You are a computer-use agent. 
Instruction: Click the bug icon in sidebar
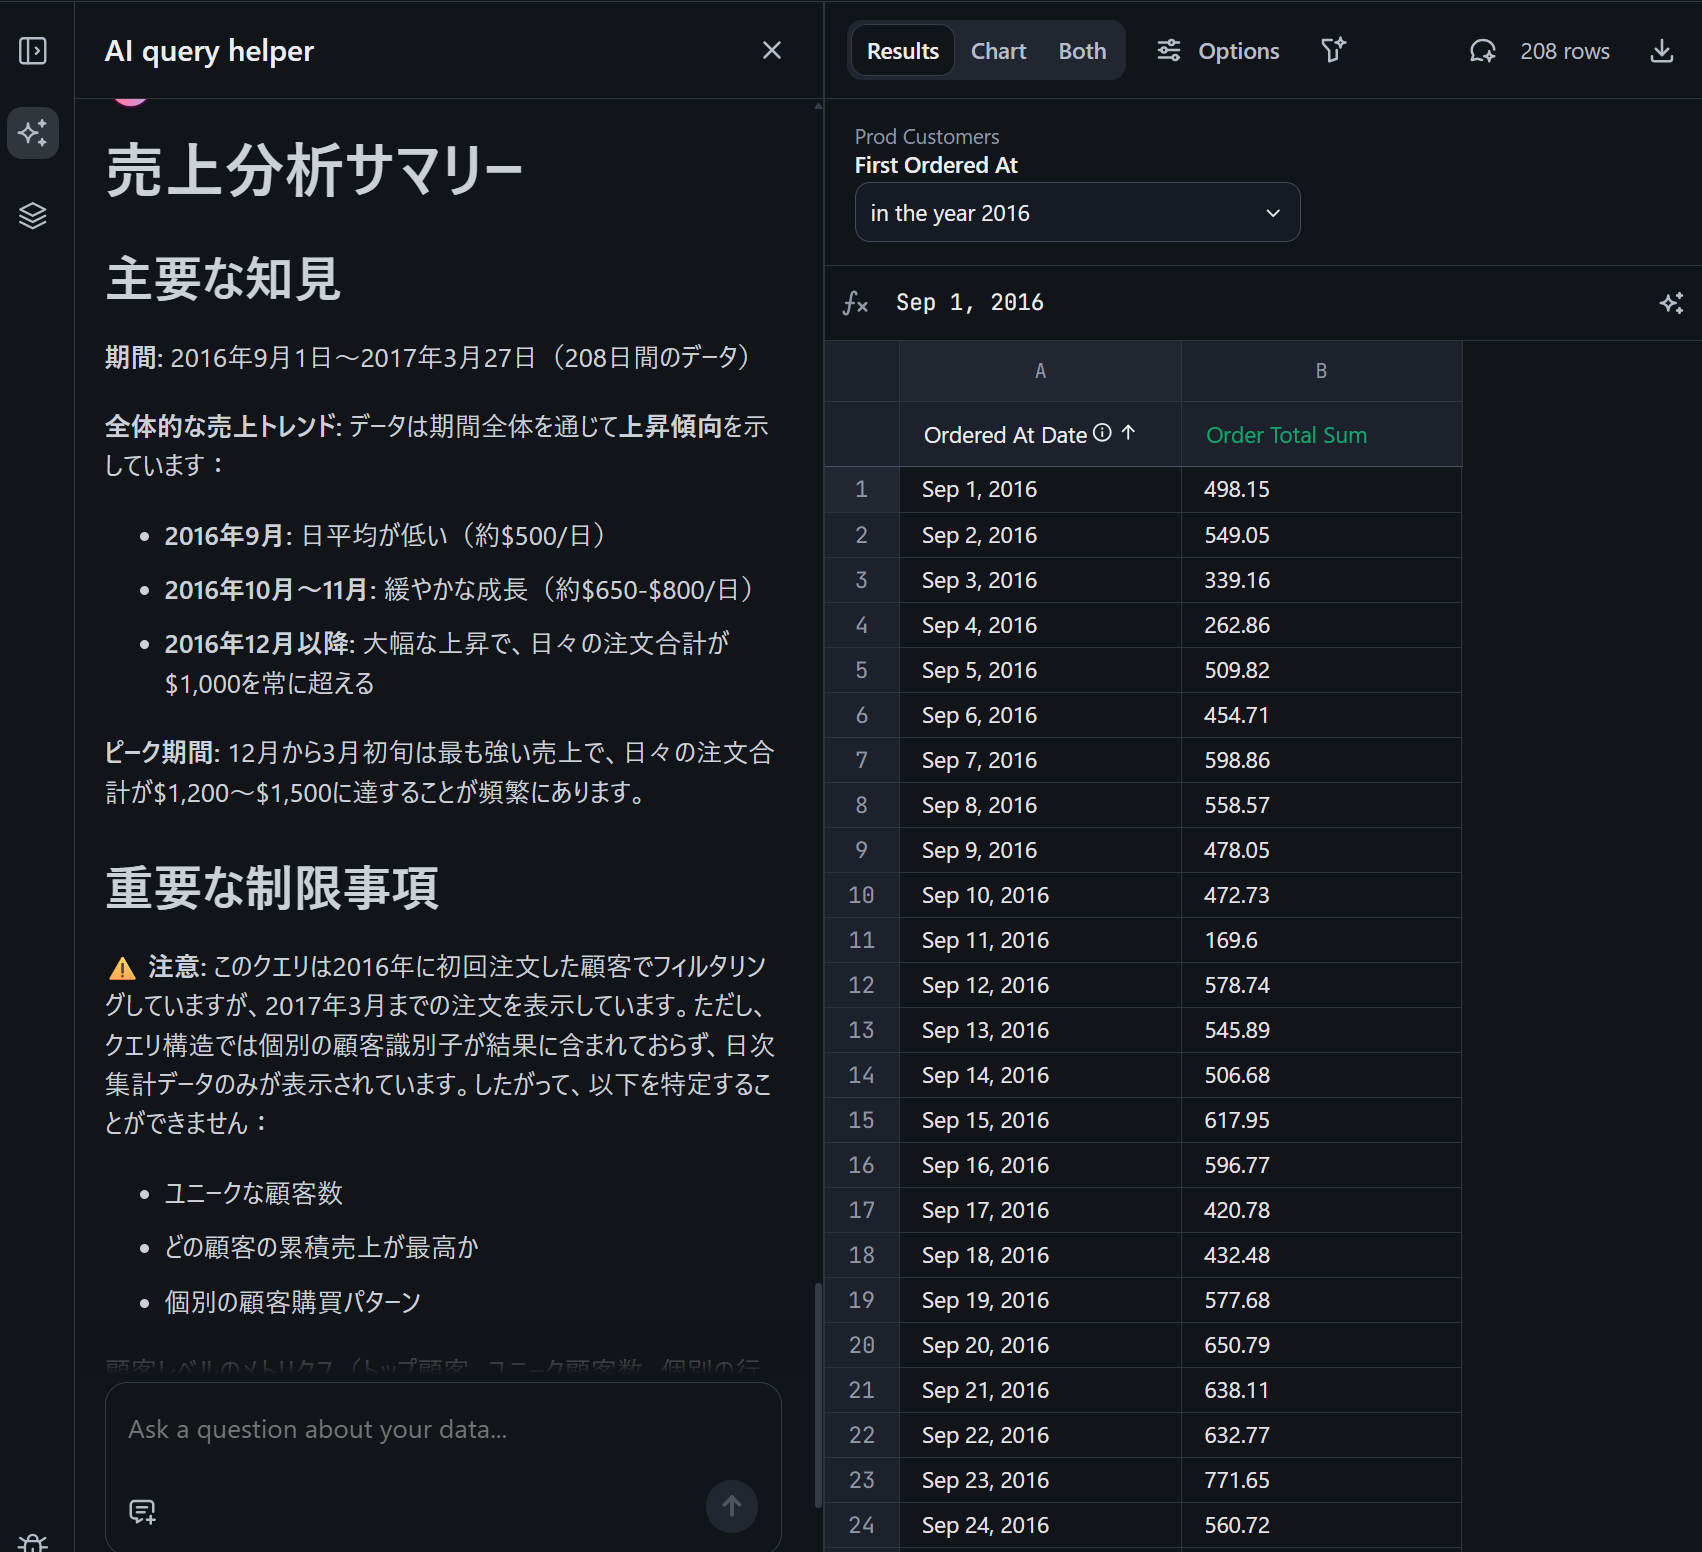coord(33,1542)
